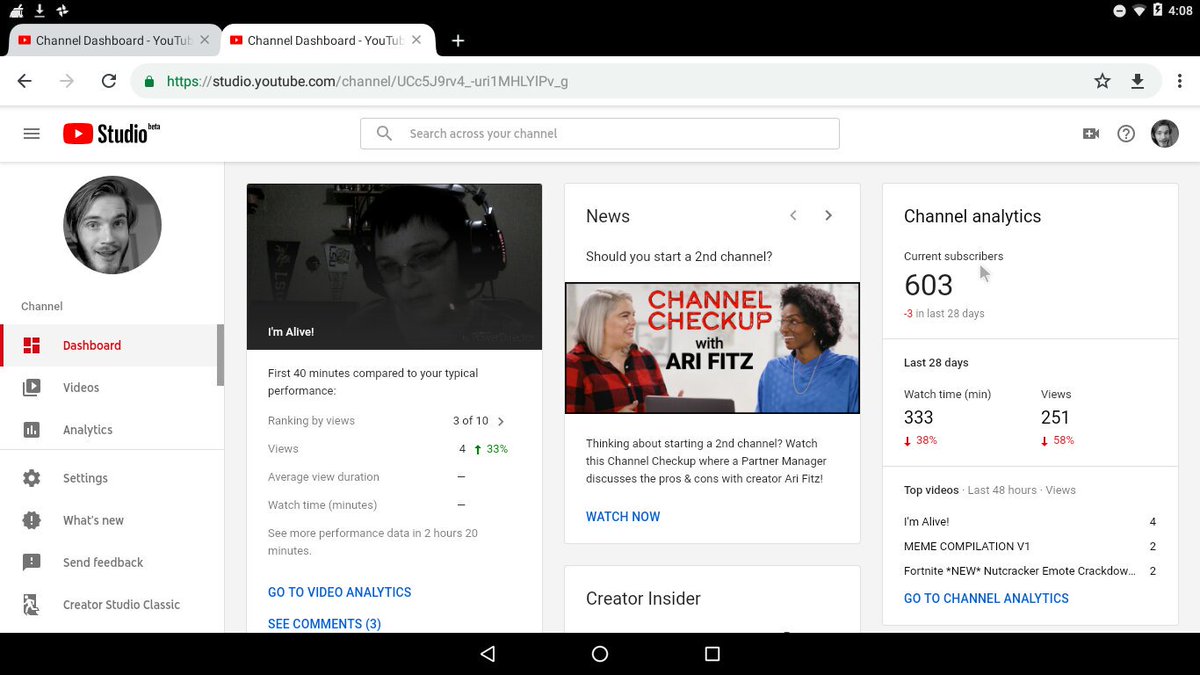Open account avatar in top bar
Viewport: 1200px width, 675px height.
[x=1165, y=134]
